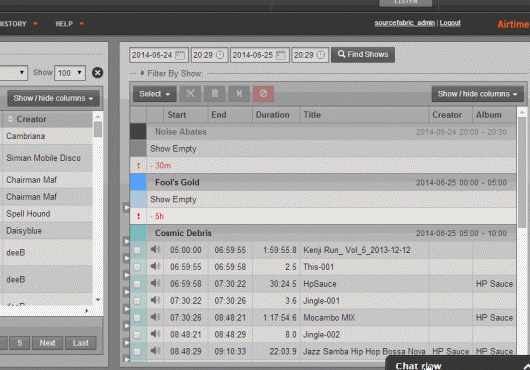The width and height of the screenshot is (530, 370).
Task: Click the library list vertical scrollbar thumb
Action: (98, 129)
